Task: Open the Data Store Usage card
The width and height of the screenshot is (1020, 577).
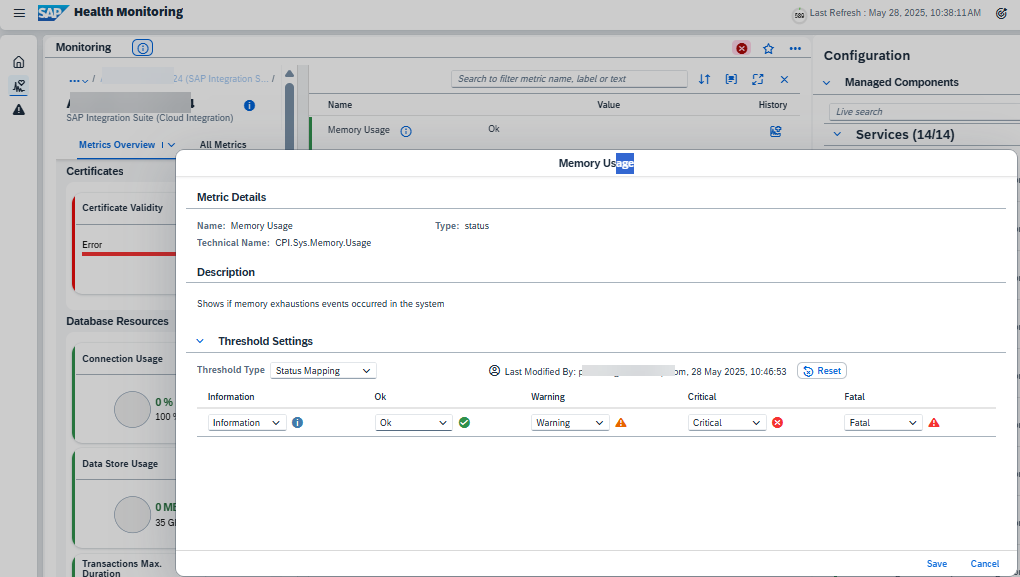Action: pos(124,498)
